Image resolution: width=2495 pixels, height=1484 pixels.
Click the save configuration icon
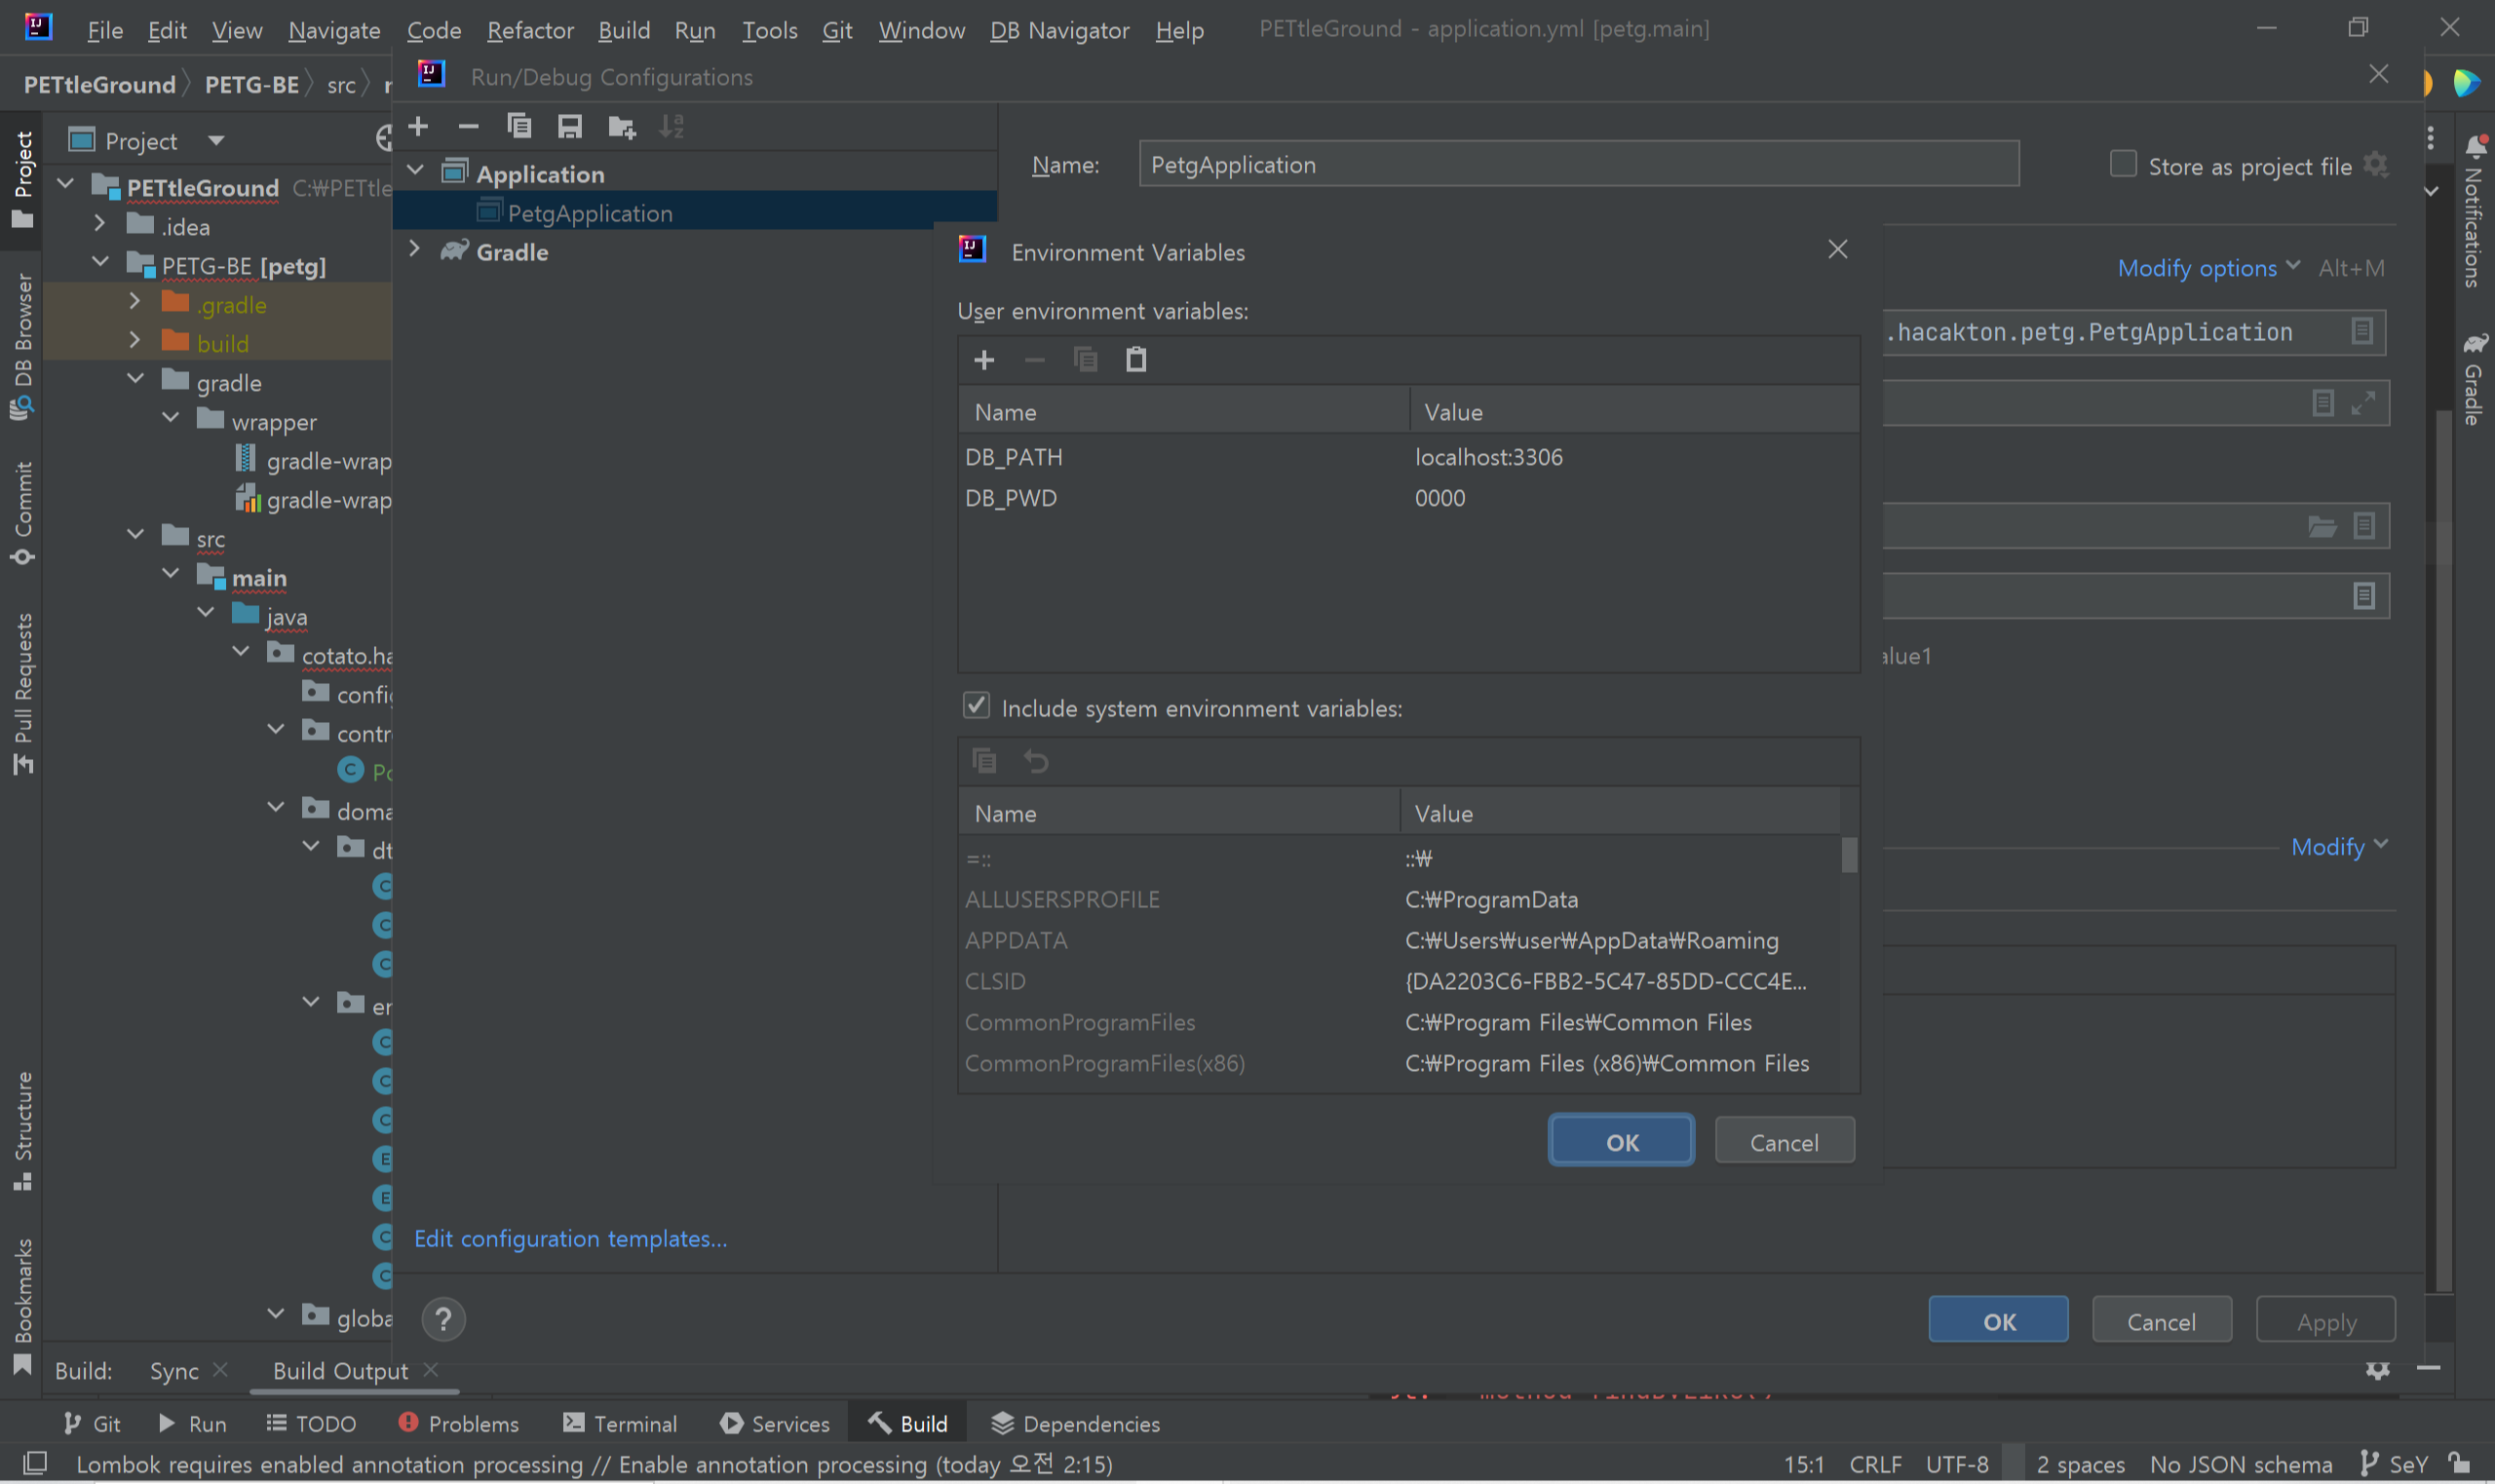pyautogui.click(x=570, y=126)
